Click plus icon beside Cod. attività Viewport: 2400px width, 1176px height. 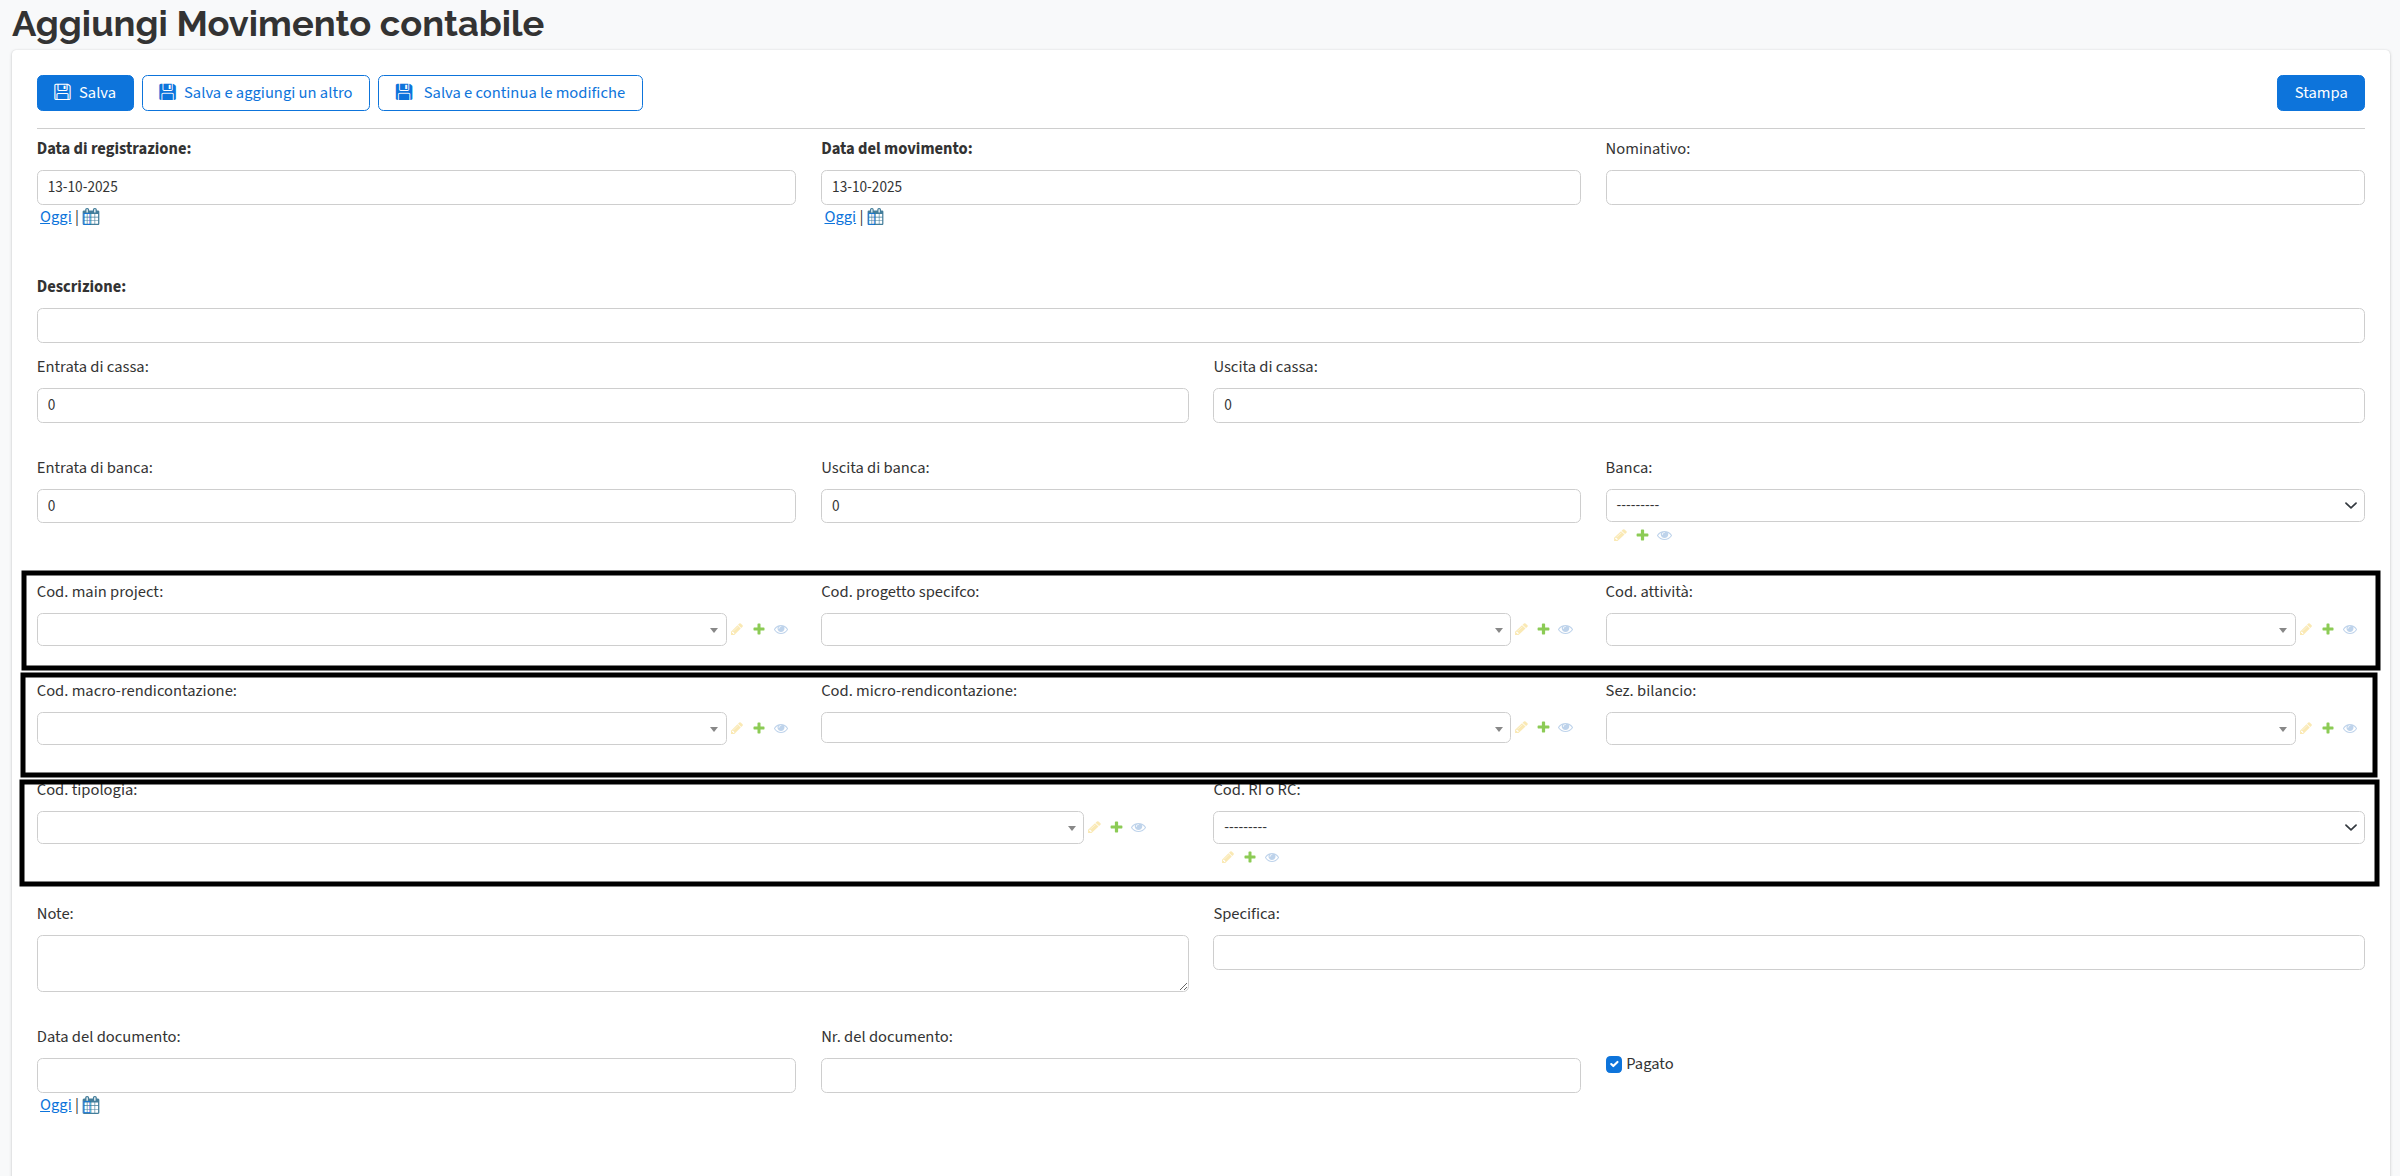coord(2328,629)
